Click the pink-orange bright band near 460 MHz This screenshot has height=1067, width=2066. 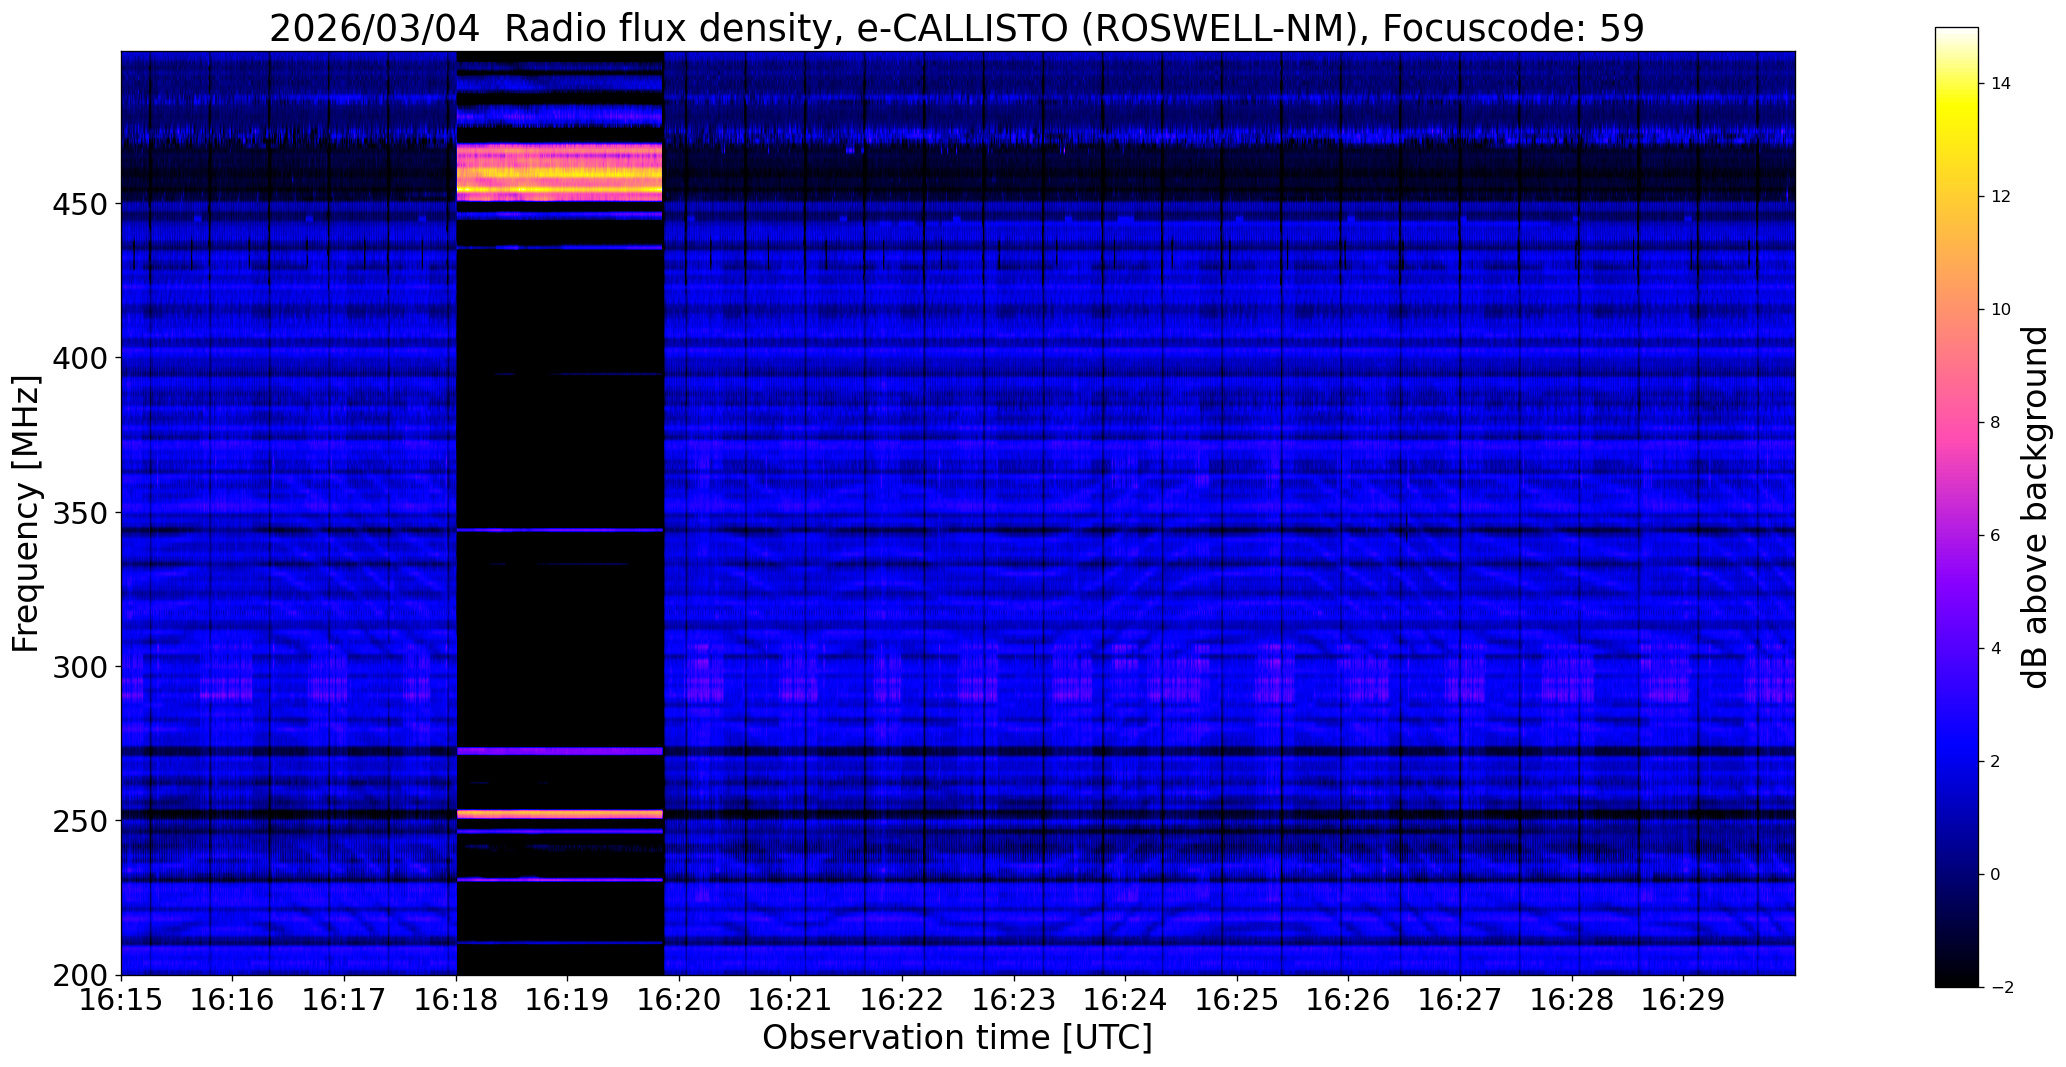point(560,172)
